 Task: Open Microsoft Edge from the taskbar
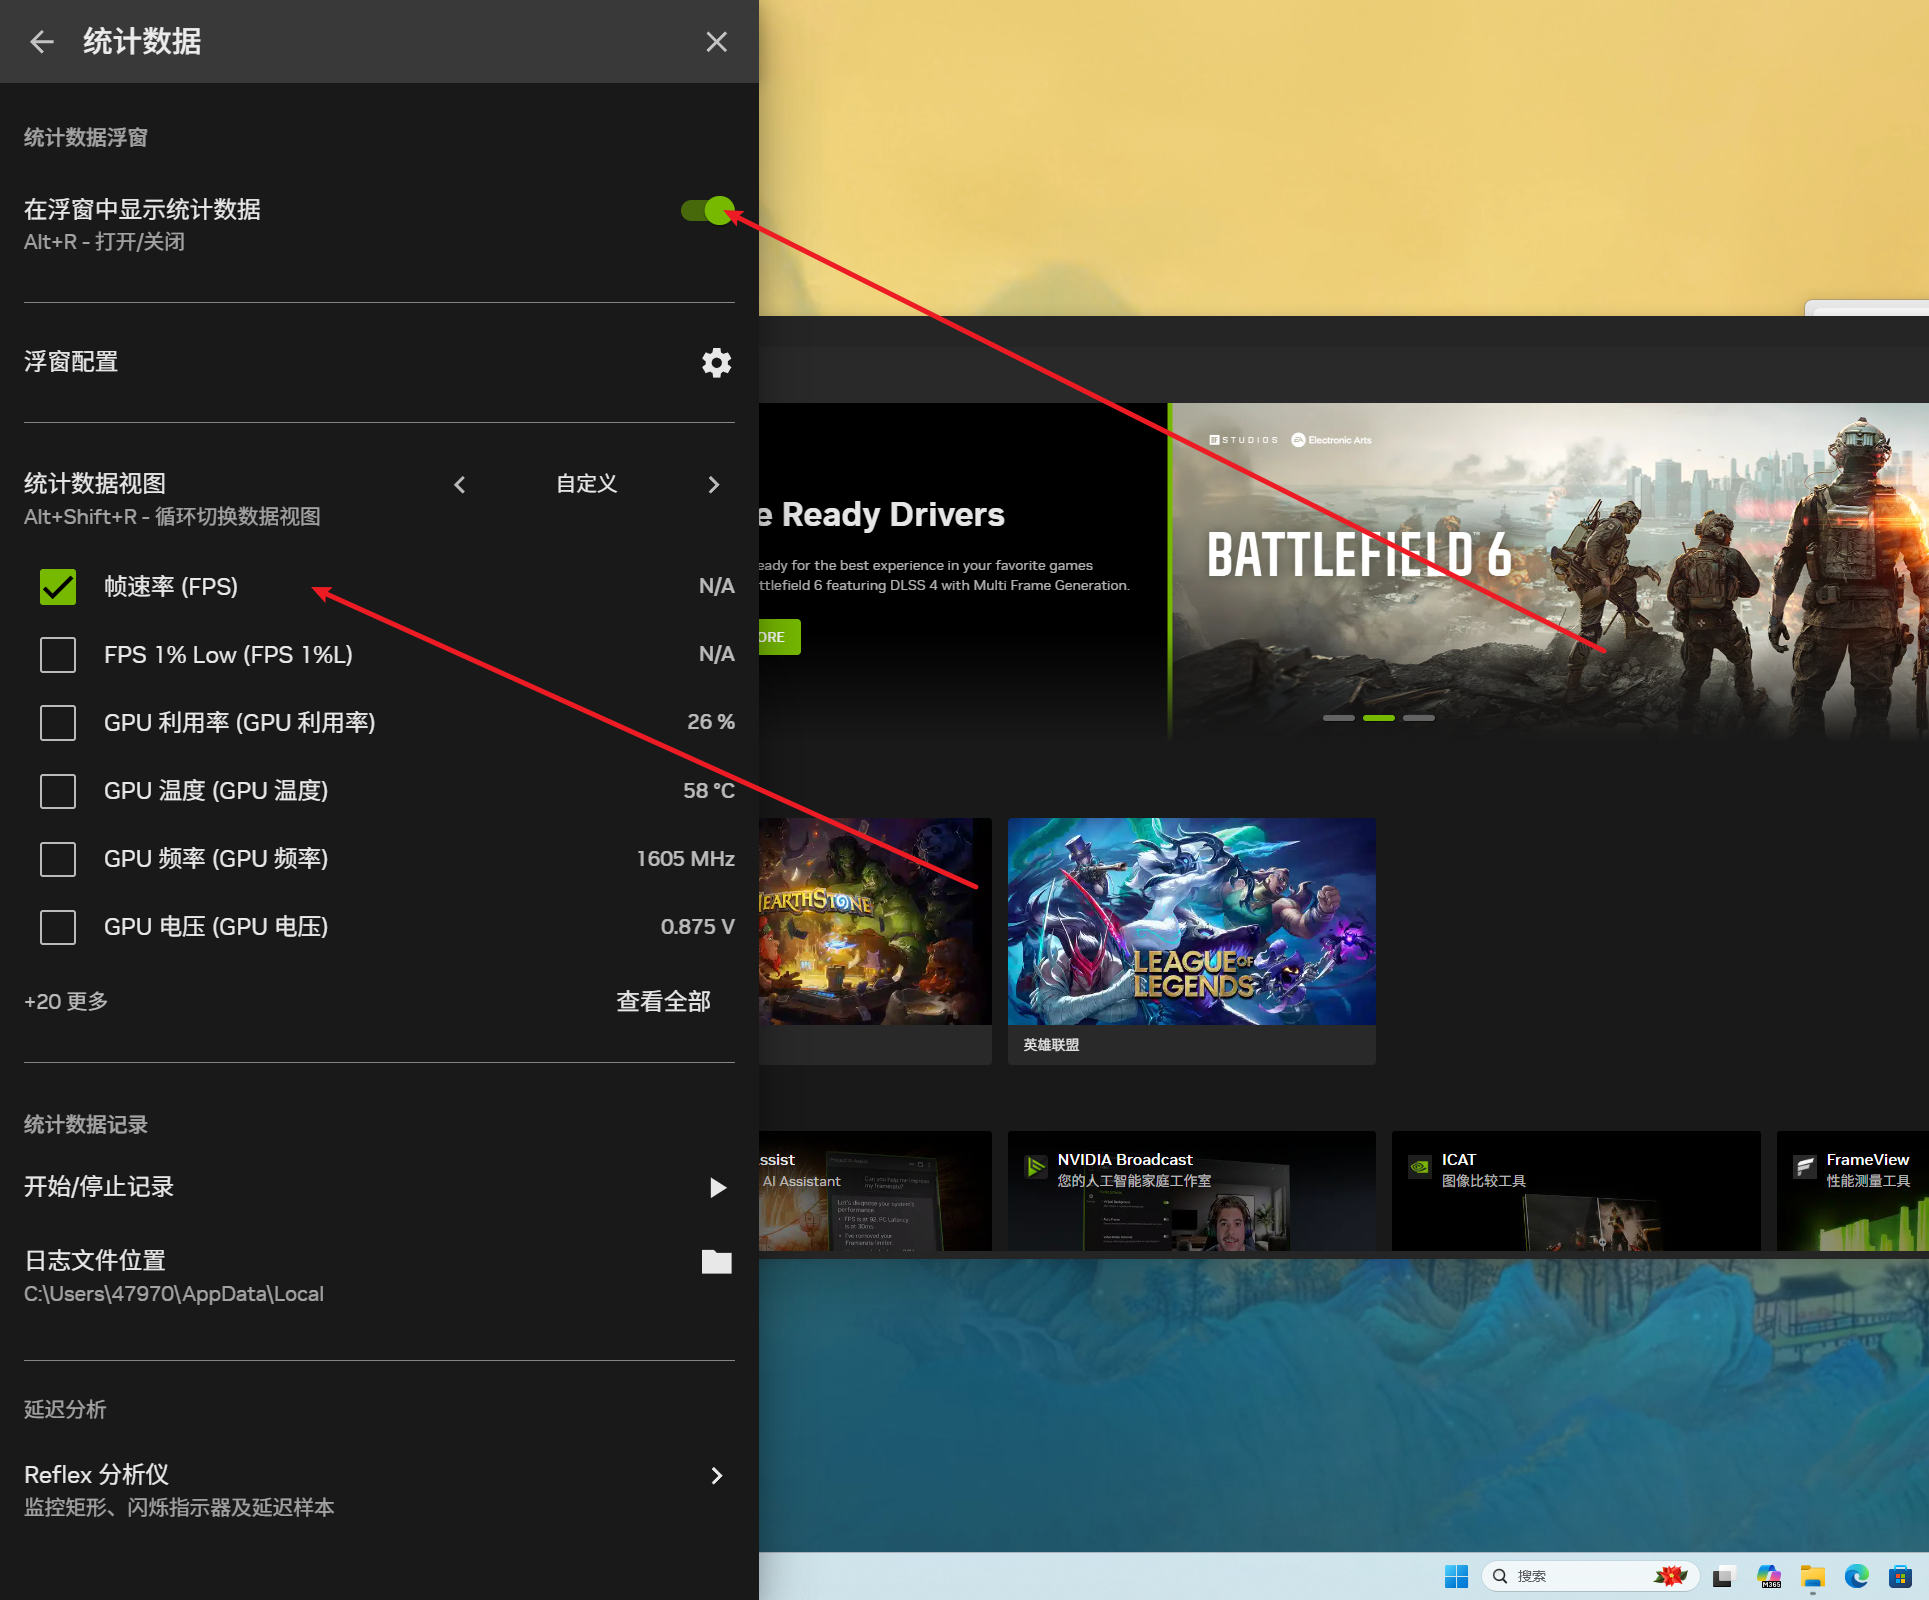pyautogui.click(x=1857, y=1577)
